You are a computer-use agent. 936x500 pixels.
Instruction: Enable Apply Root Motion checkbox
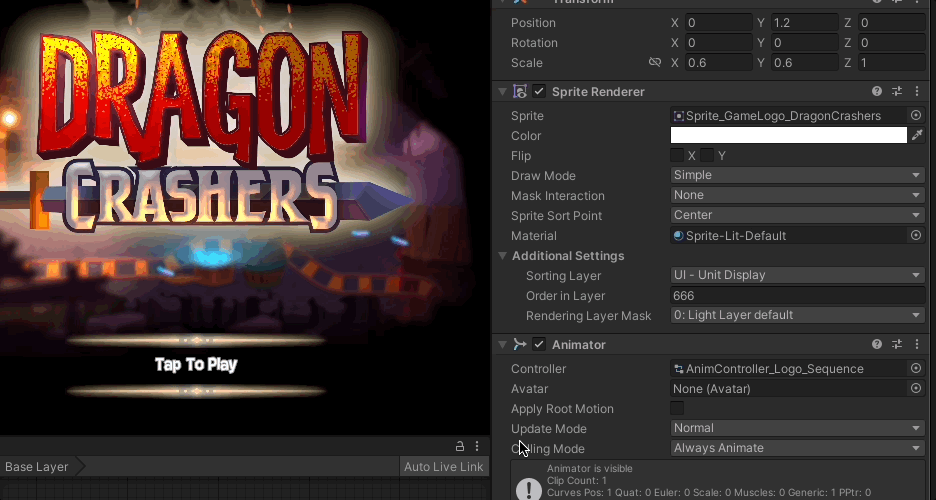pos(677,408)
